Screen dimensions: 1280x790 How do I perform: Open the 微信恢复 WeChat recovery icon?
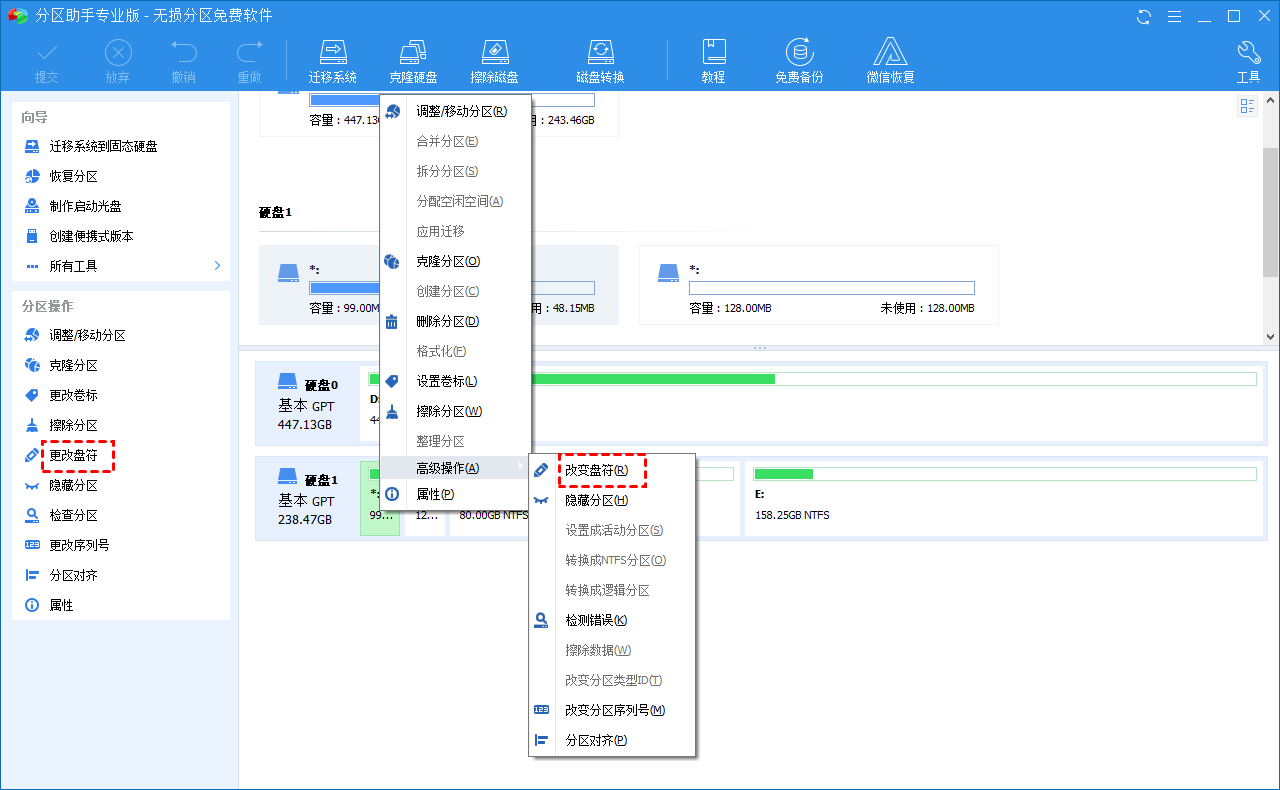[x=890, y=62]
